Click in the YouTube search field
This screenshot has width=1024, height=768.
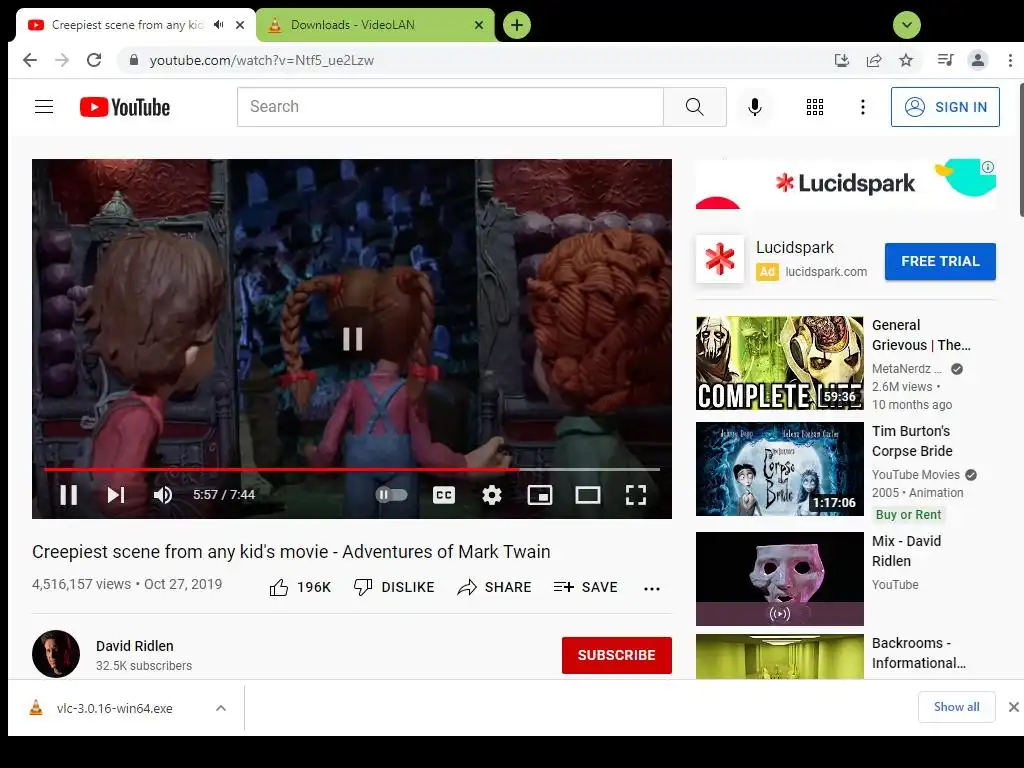tap(451, 106)
